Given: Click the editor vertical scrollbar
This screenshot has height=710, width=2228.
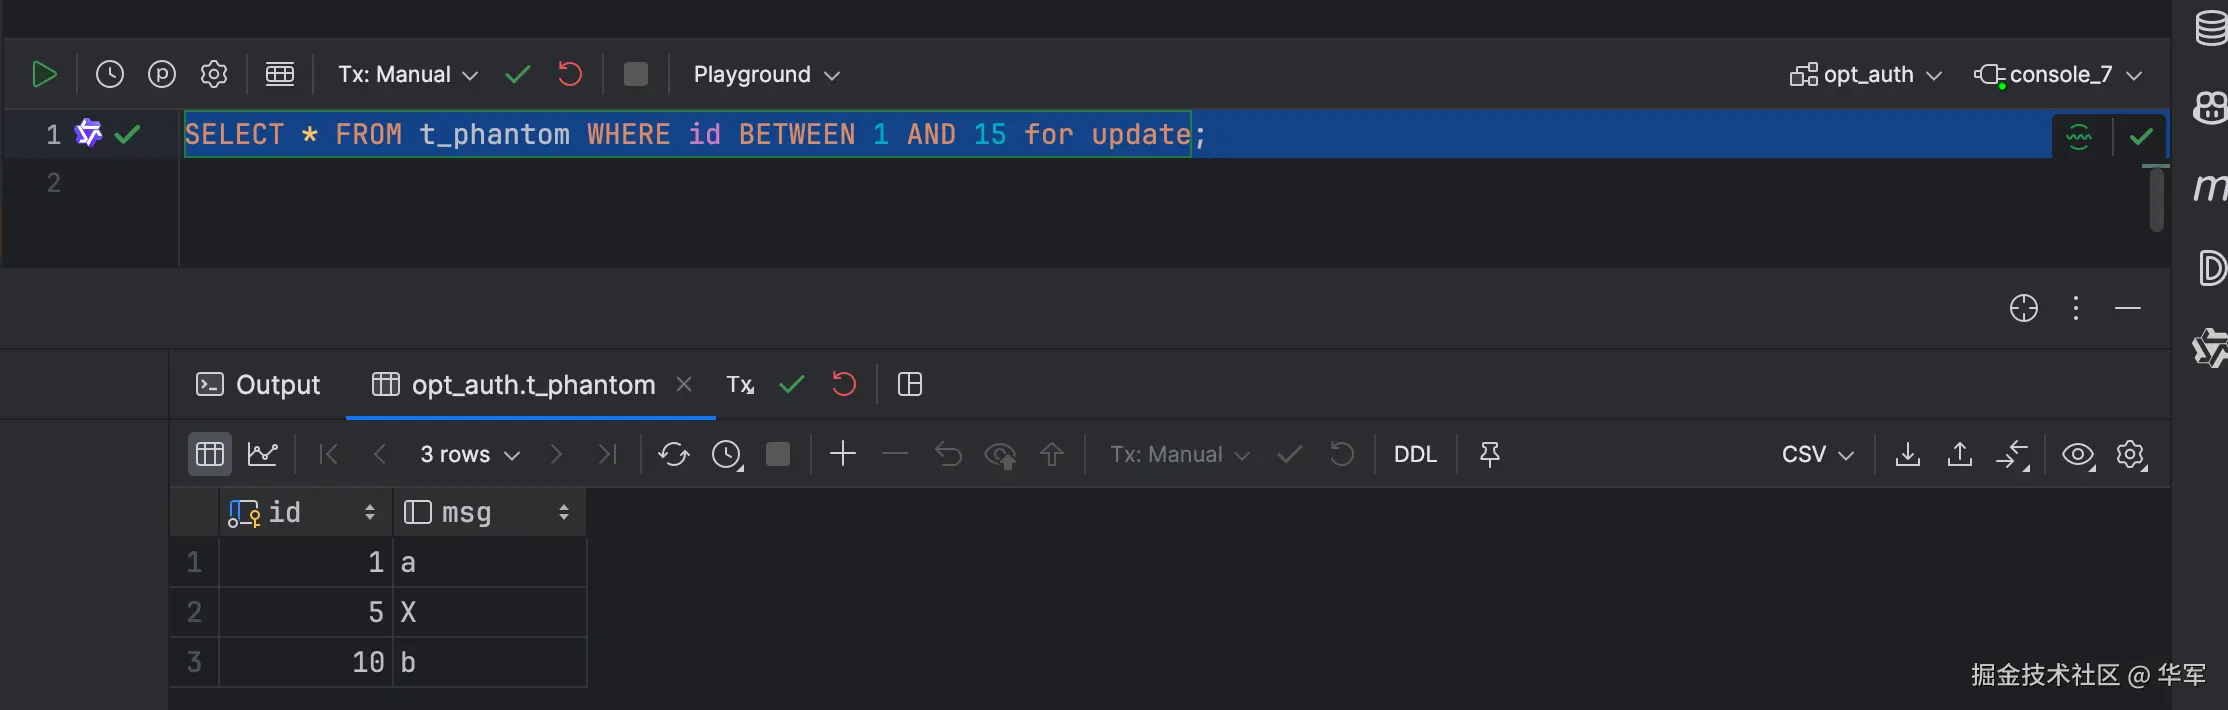Looking at the screenshot, I should coord(2157,199).
